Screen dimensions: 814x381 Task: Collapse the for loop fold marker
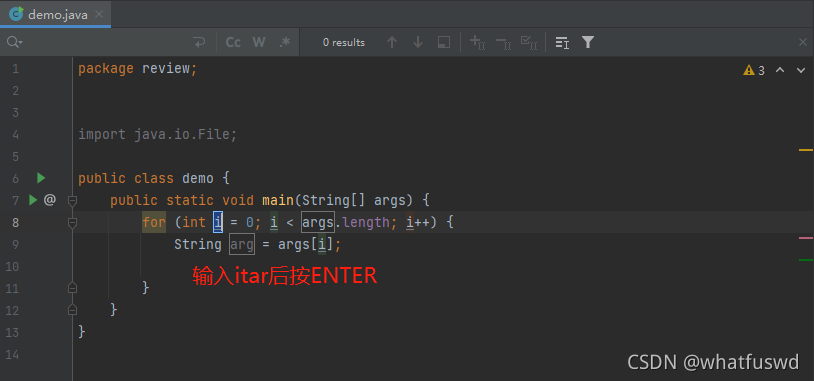(x=72, y=223)
